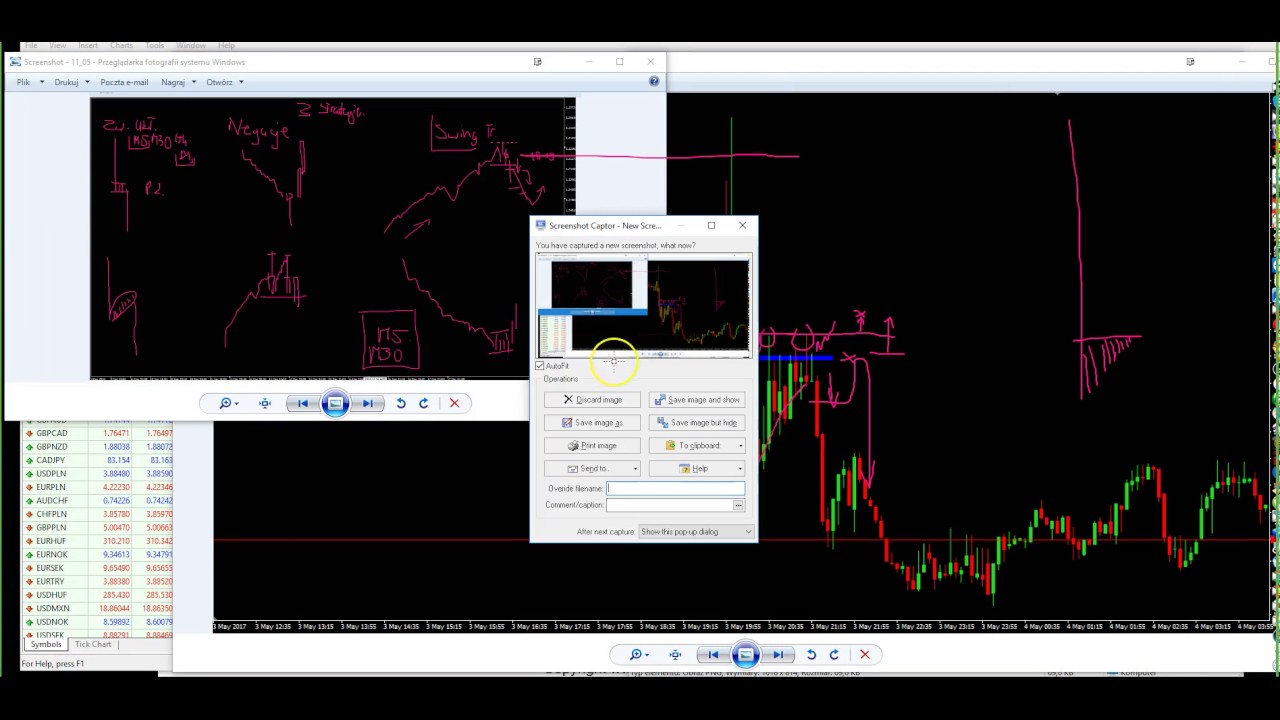Expand the Send to dropdown arrow
This screenshot has width=1280, height=720.
tap(635, 469)
